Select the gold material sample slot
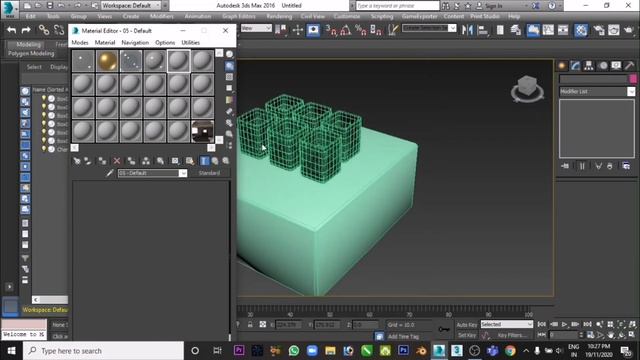 point(107,61)
